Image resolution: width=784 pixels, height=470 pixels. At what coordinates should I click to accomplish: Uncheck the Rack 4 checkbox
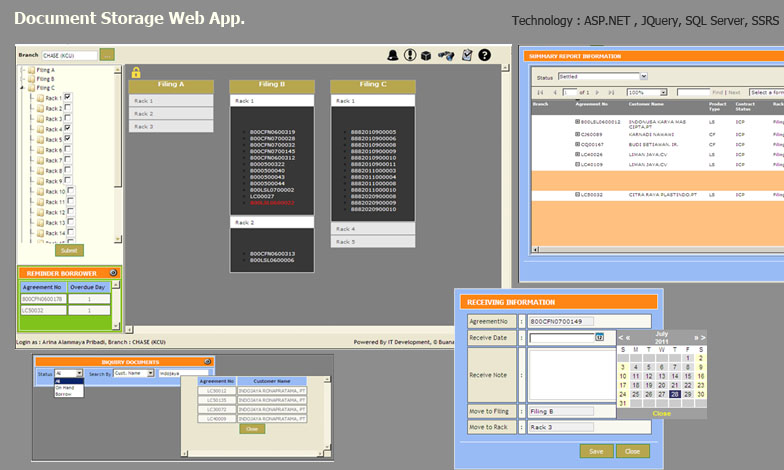coord(68,128)
